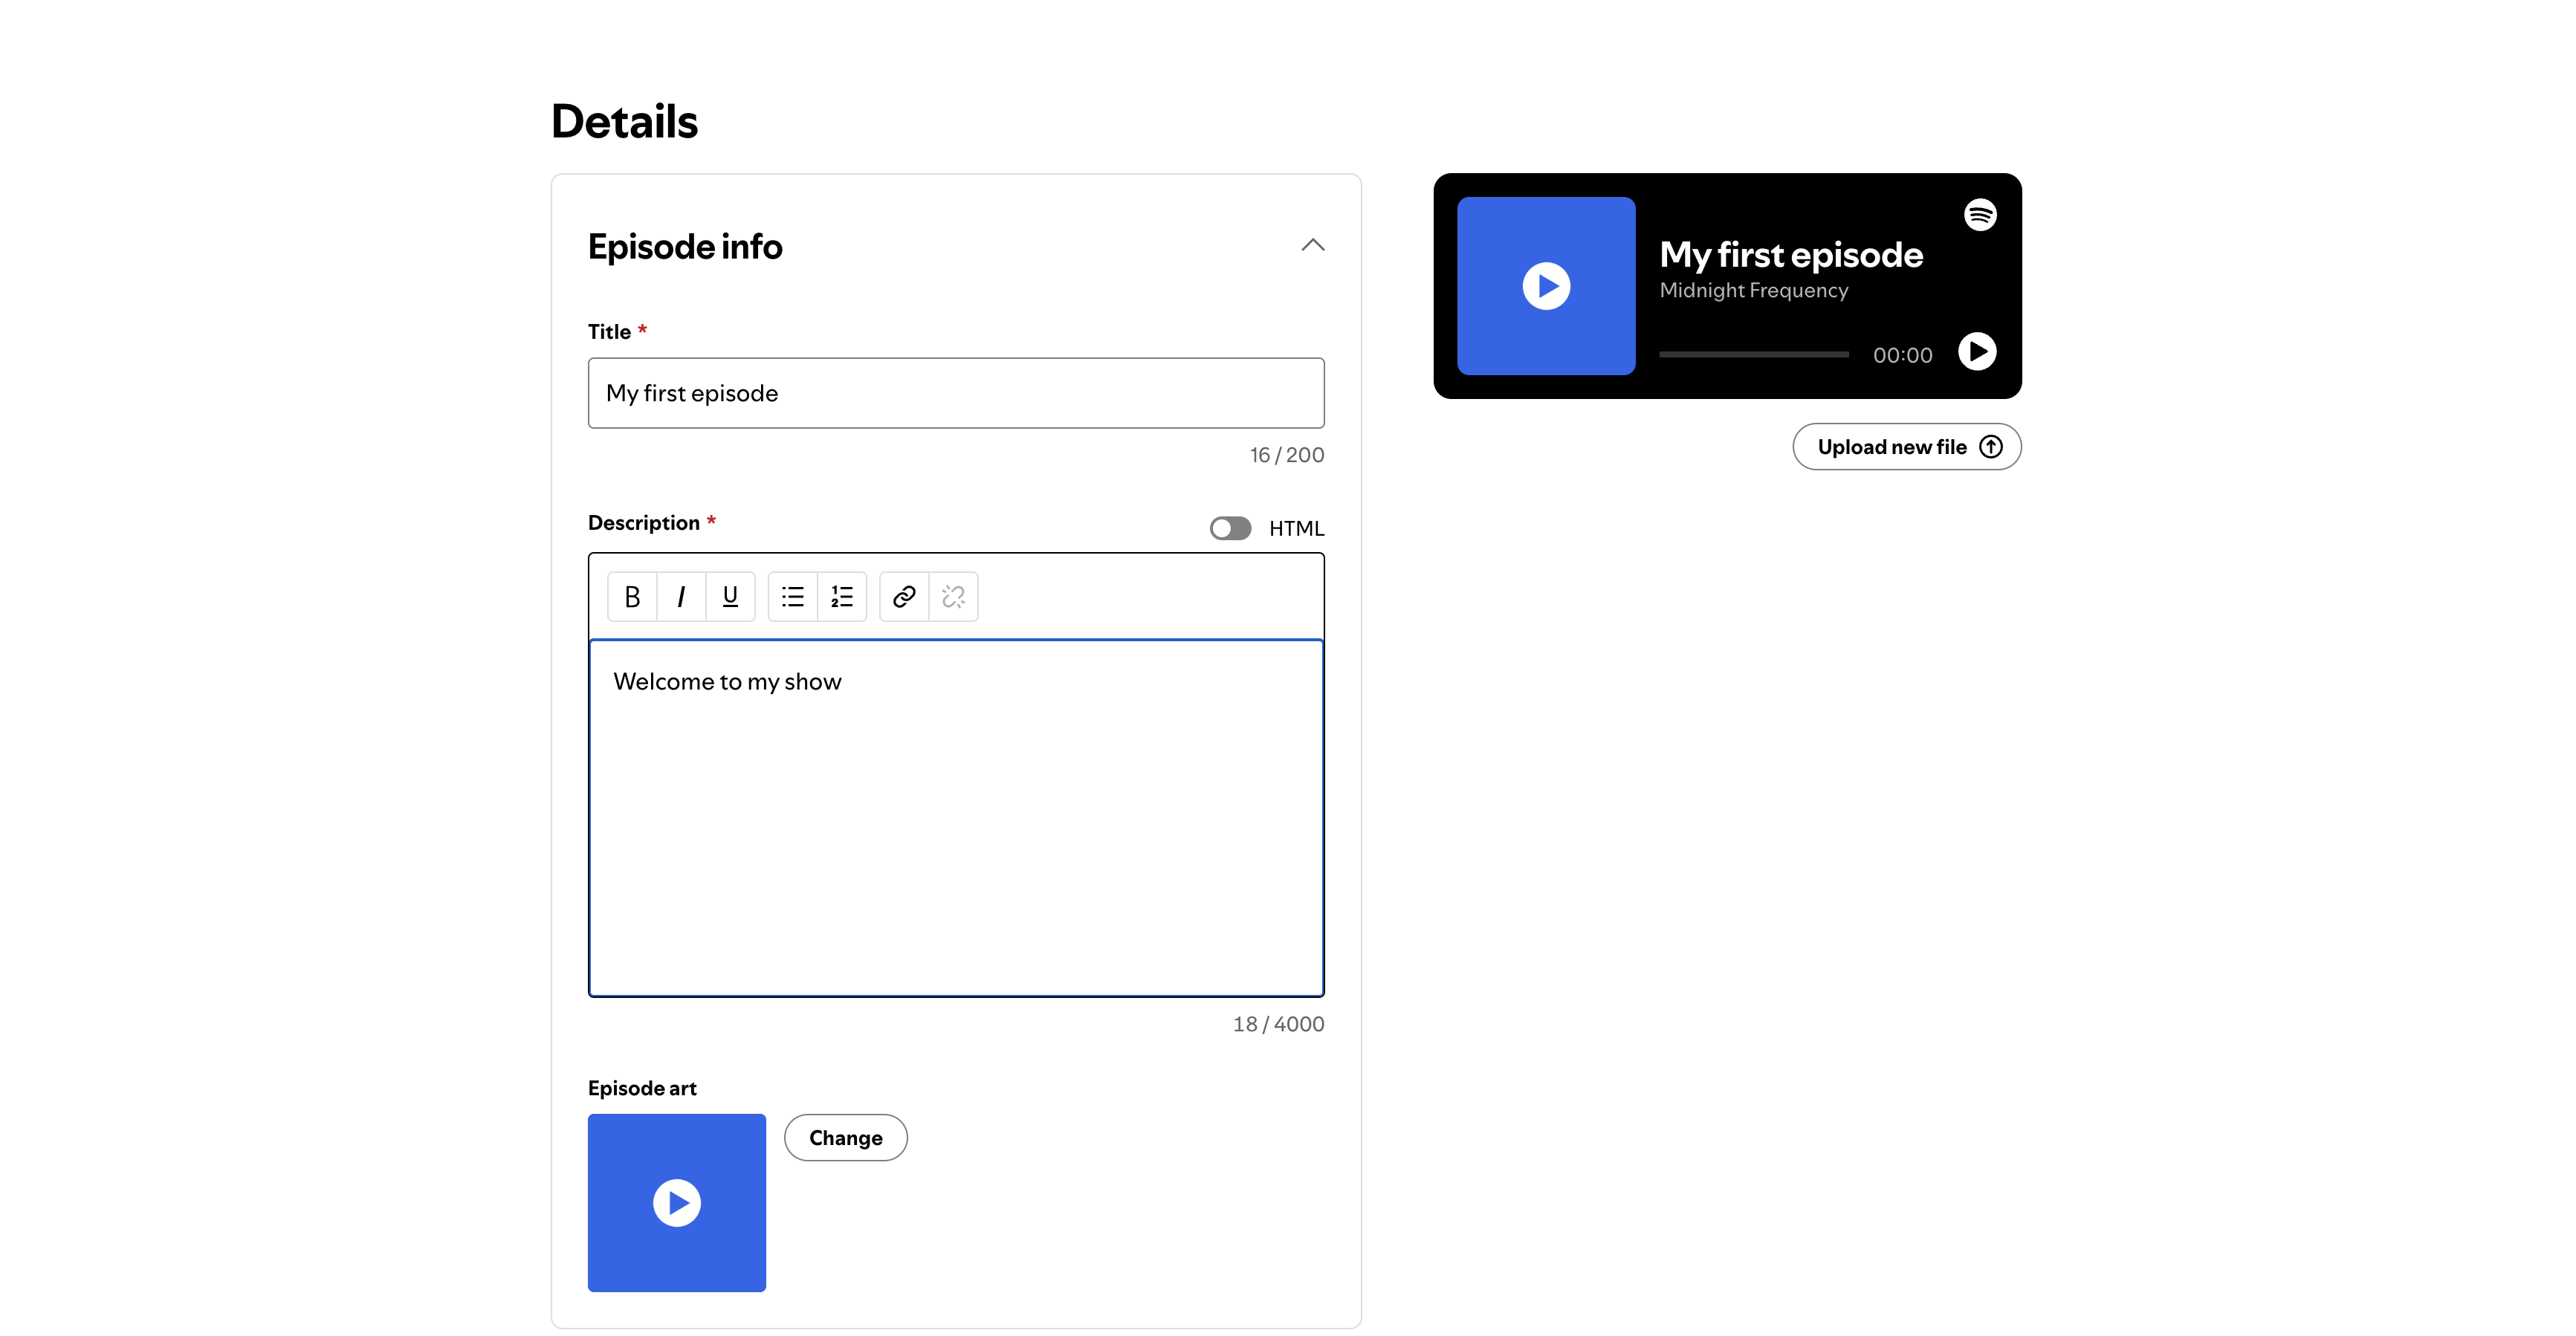This screenshot has height=1336, width=2576.
Task: Click the Spotify logo in preview
Action: tap(1980, 214)
